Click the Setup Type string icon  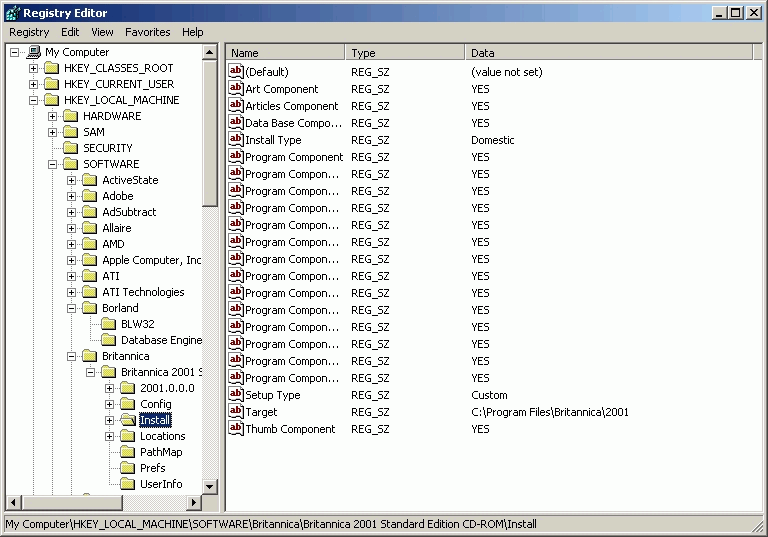[236, 395]
